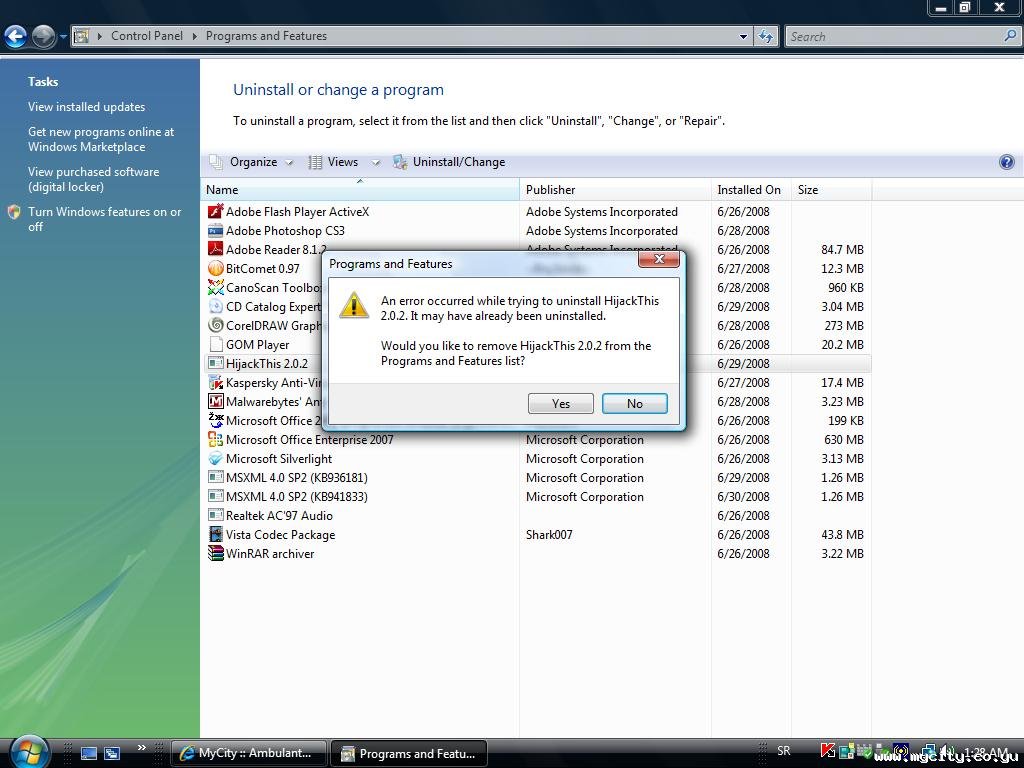This screenshot has height=768, width=1024.
Task: Click the HijackThis 2.0.2 row icon
Action: [216, 363]
